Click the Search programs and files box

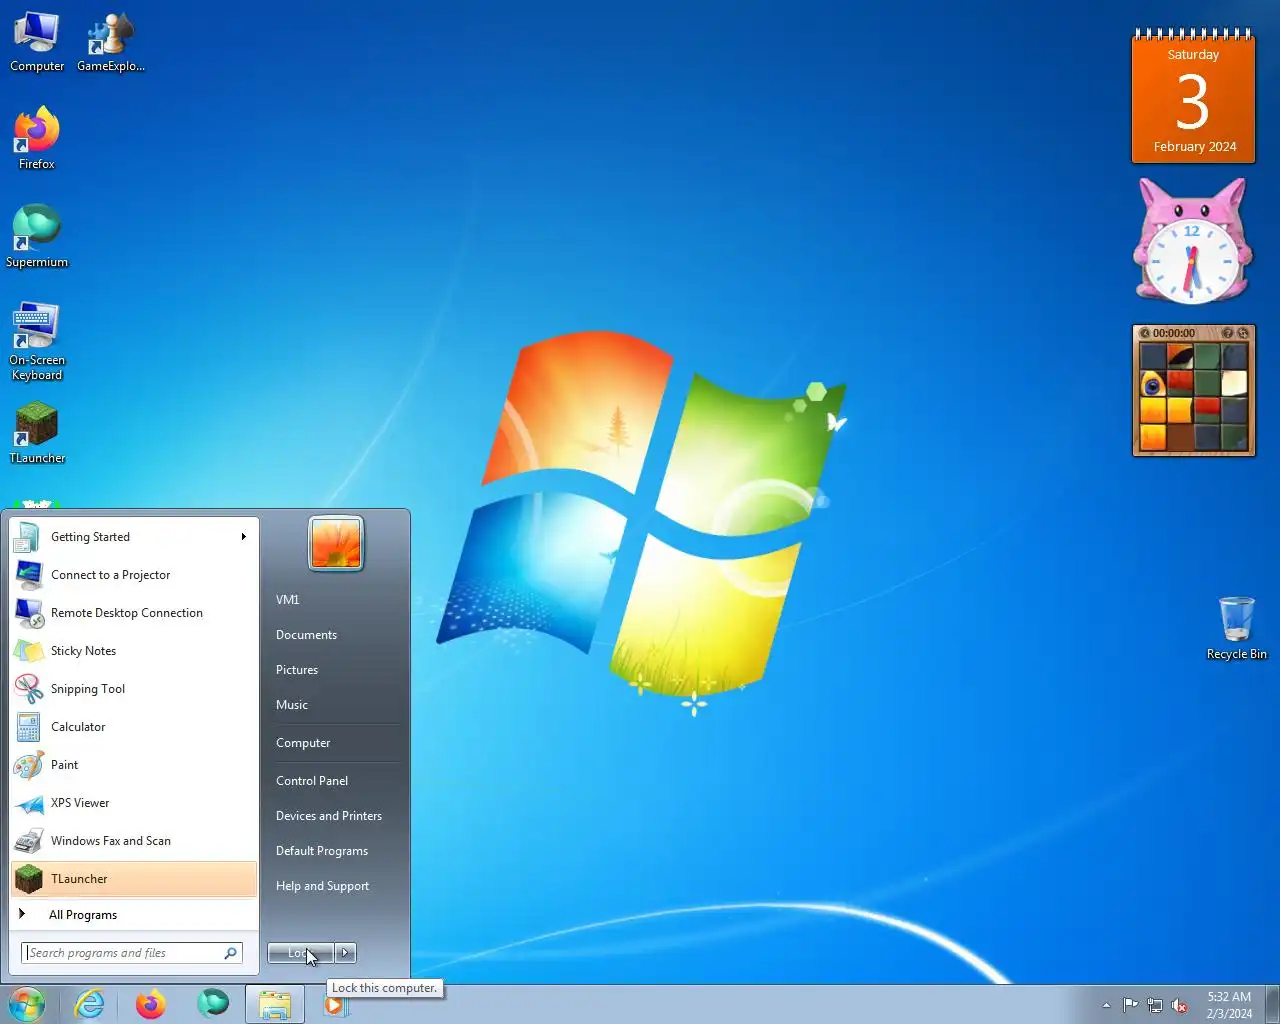click(132, 953)
